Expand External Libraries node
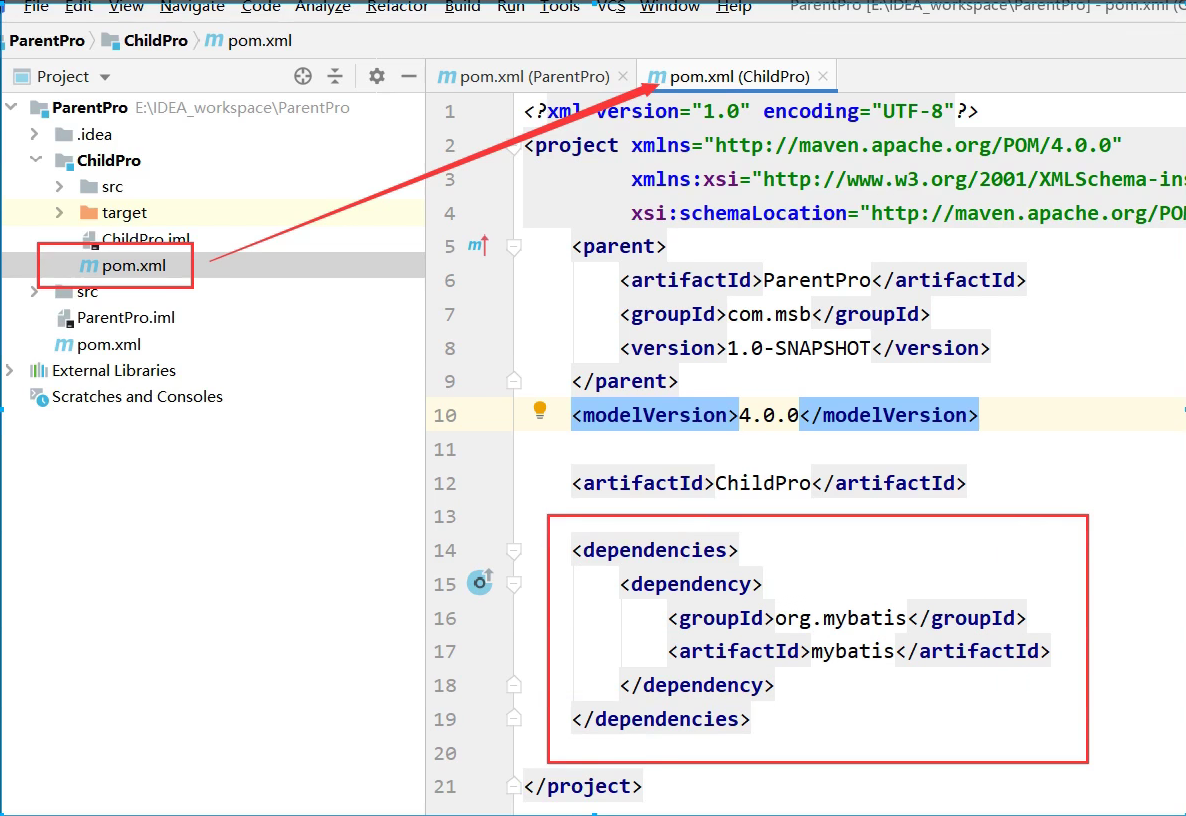 [x=10, y=370]
